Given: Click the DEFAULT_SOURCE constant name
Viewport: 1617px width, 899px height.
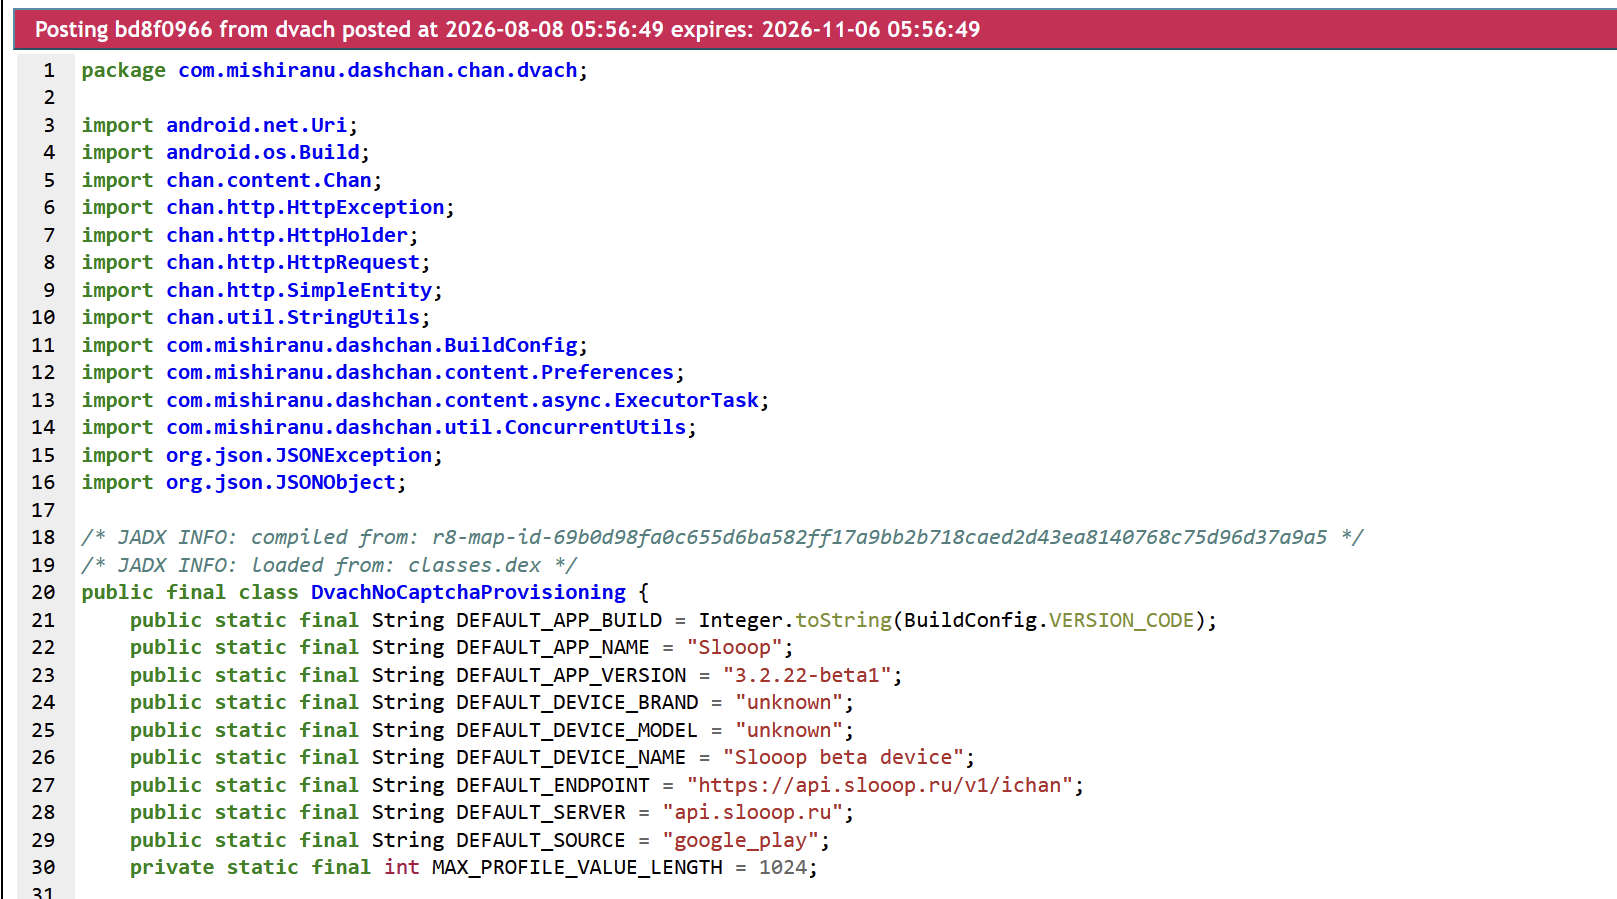Looking at the screenshot, I should [541, 840].
